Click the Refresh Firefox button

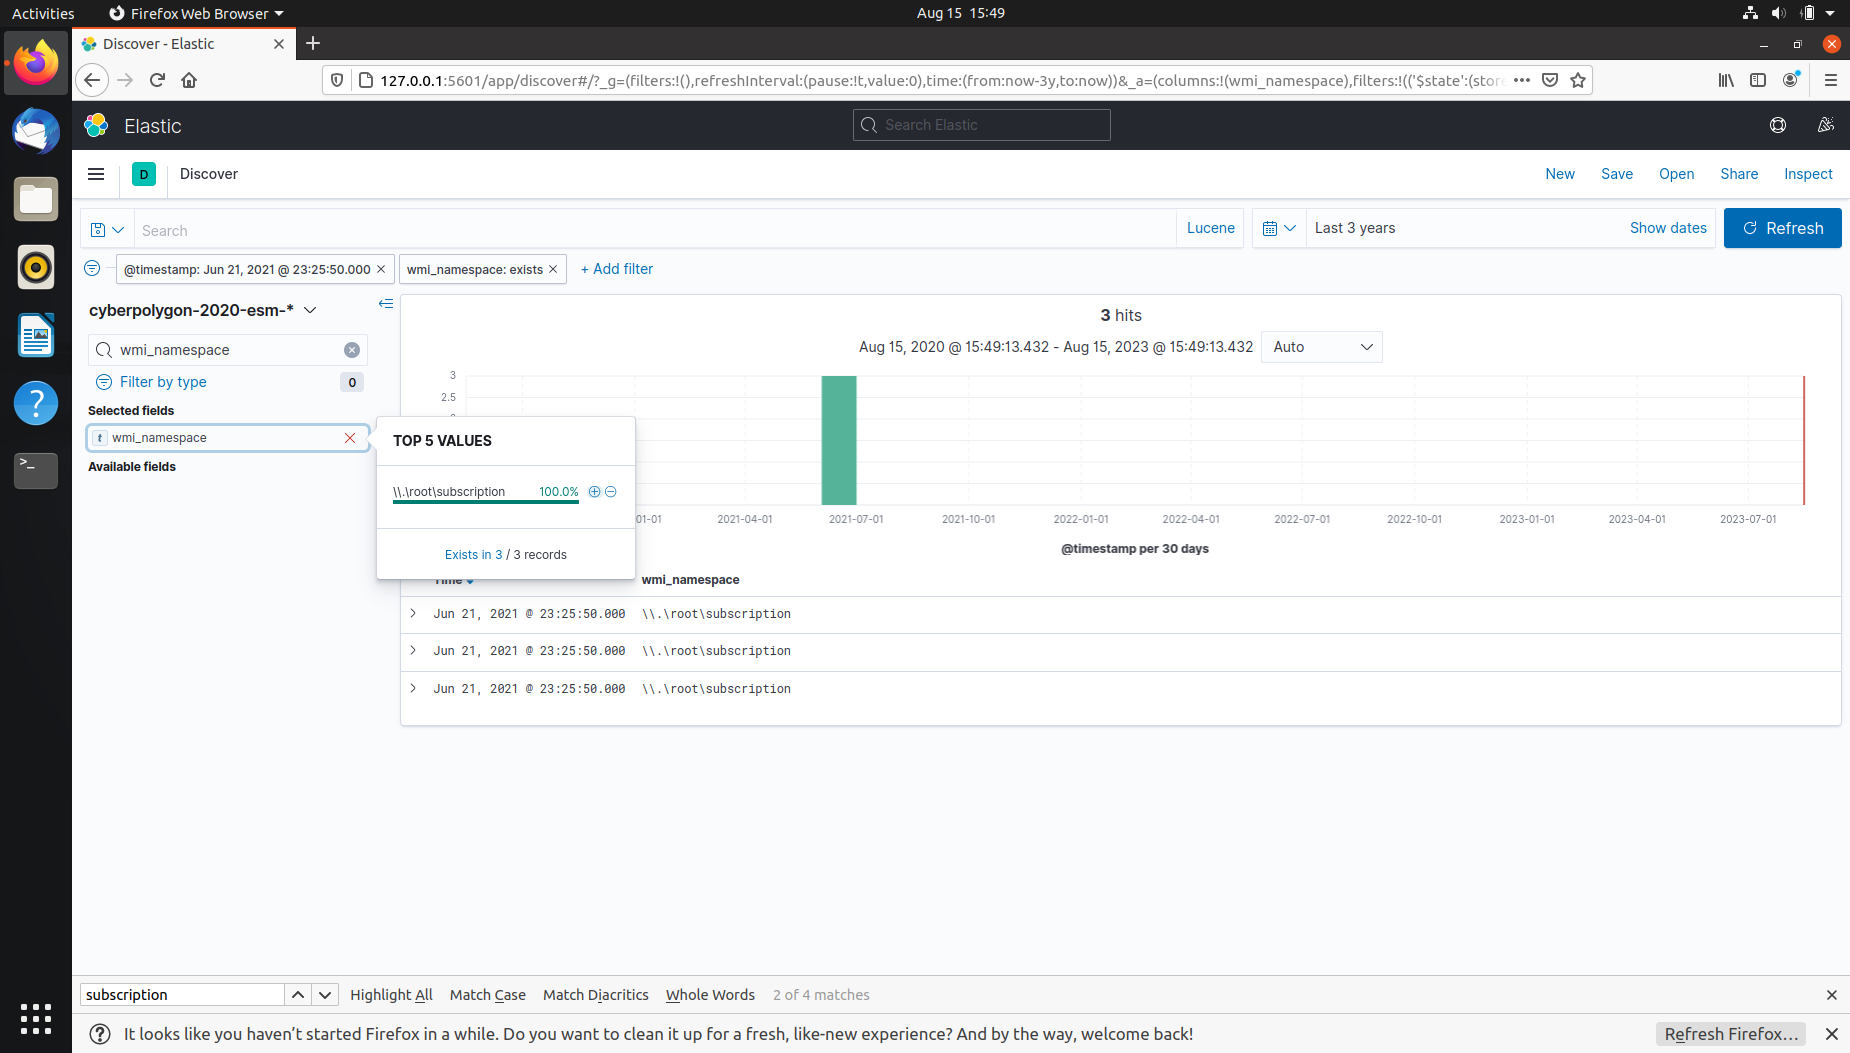[x=1730, y=1034]
